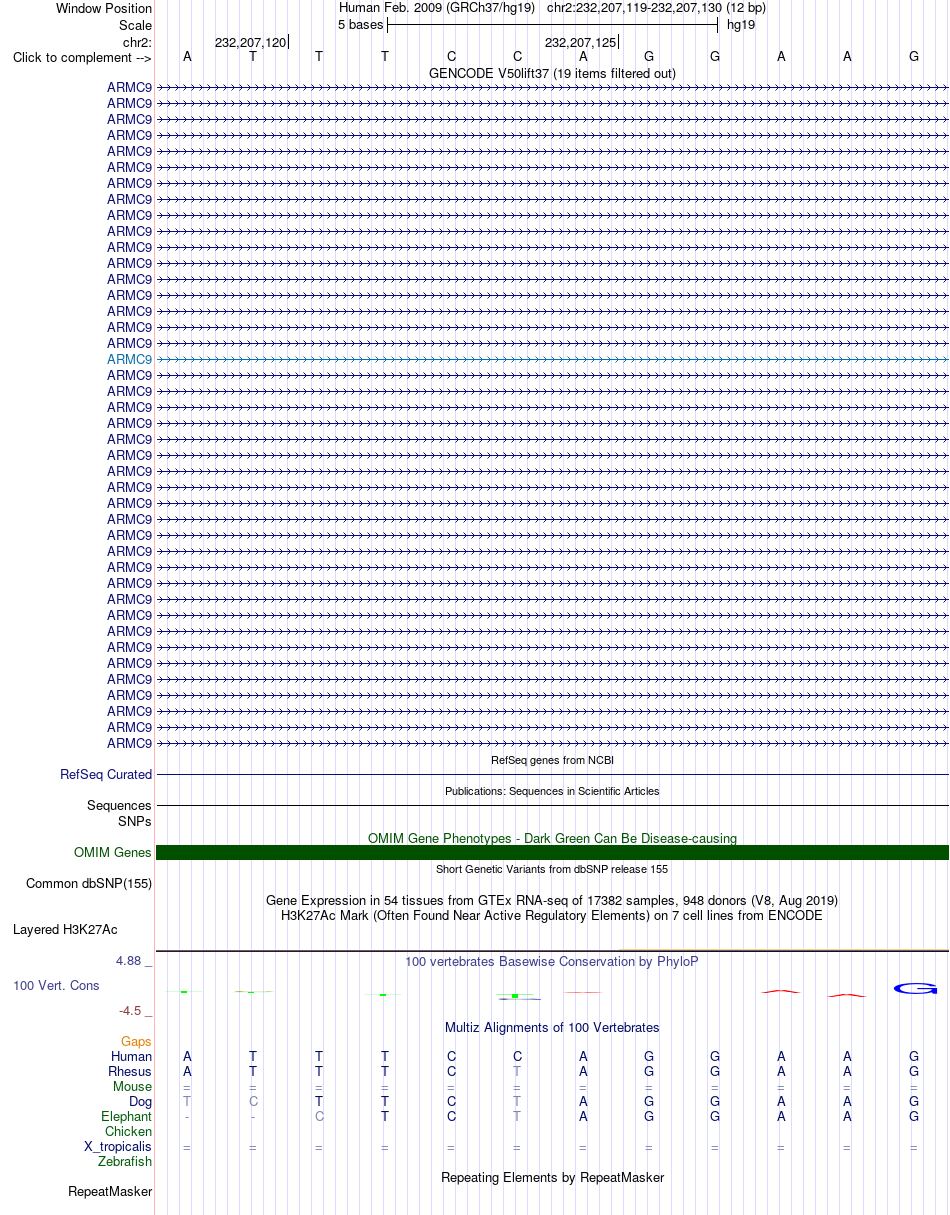Open the GENCODE V50lift37 track title
Viewport: 950px width, 1215px height.
pyautogui.click(x=552, y=73)
